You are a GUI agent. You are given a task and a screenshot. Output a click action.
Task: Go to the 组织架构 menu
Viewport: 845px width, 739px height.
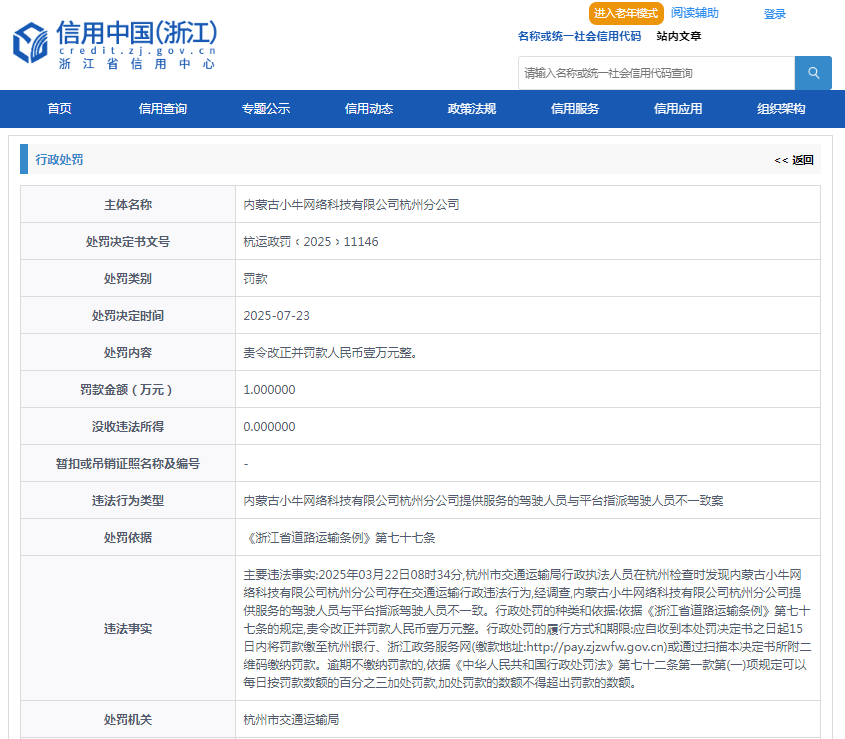[781, 109]
